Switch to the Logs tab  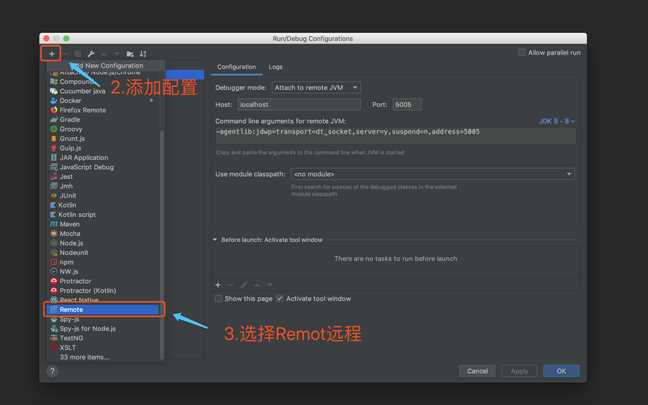[276, 67]
